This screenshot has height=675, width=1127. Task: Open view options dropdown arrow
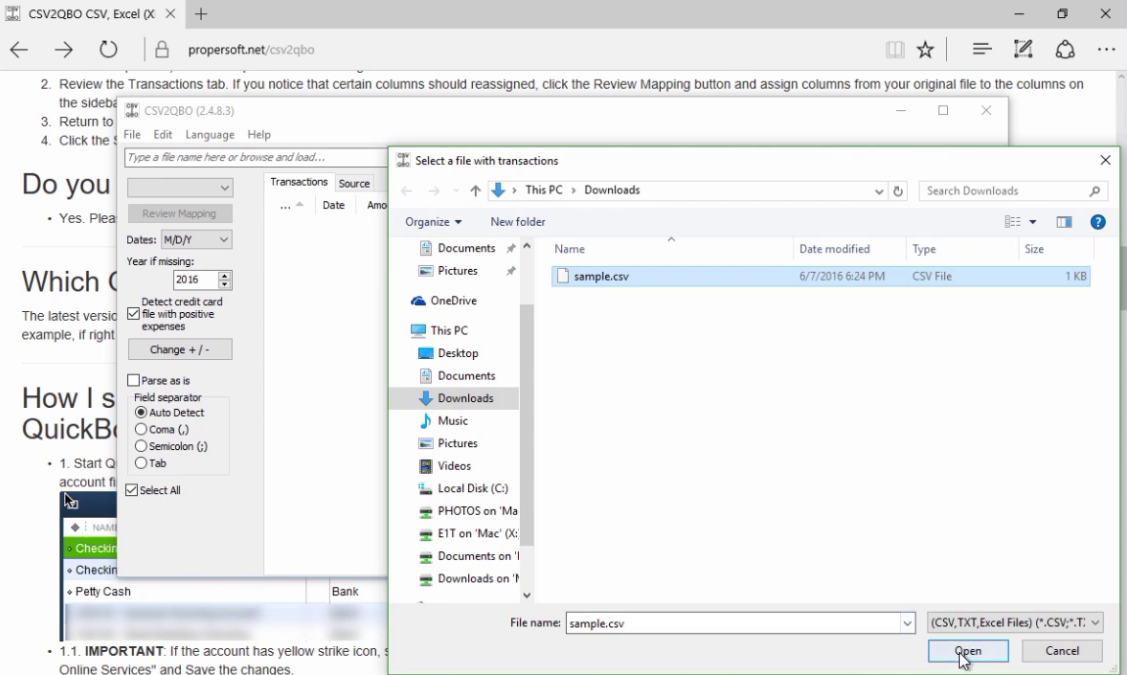pos(1033,222)
